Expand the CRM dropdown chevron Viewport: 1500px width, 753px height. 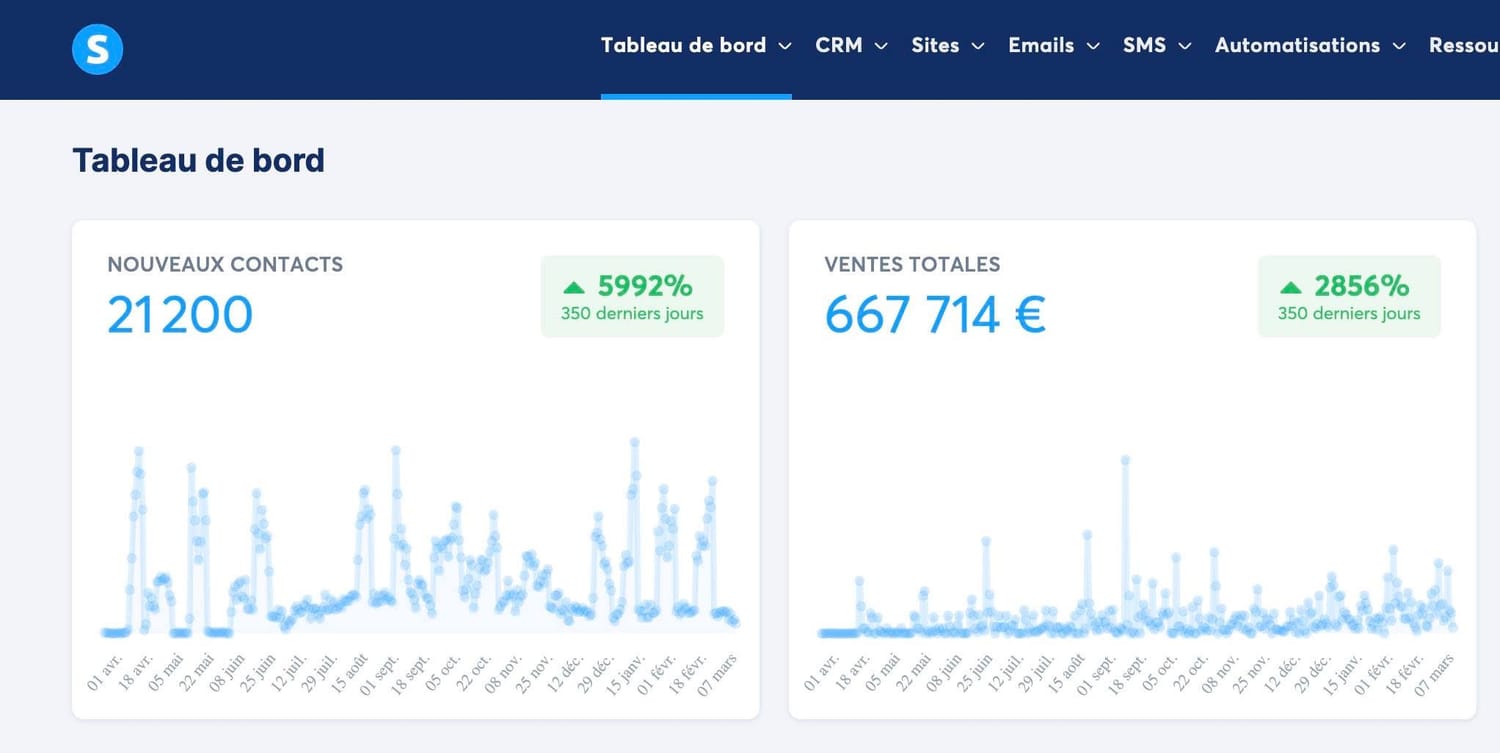click(881, 46)
